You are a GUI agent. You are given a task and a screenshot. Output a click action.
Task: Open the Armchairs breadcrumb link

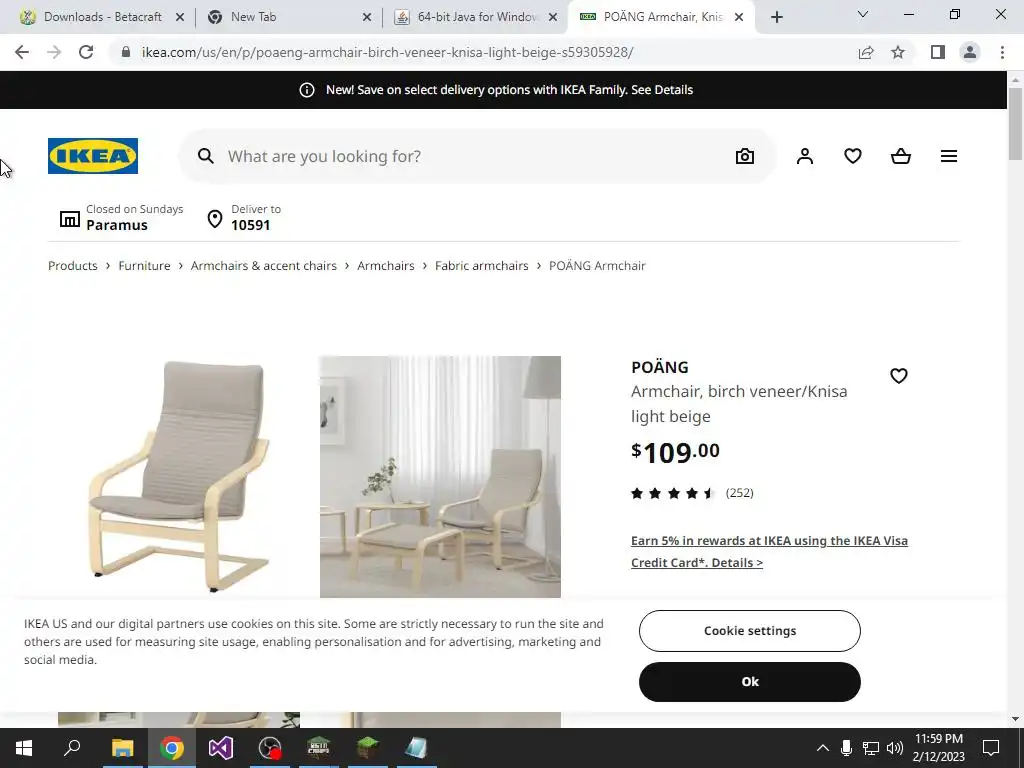click(386, 266)
